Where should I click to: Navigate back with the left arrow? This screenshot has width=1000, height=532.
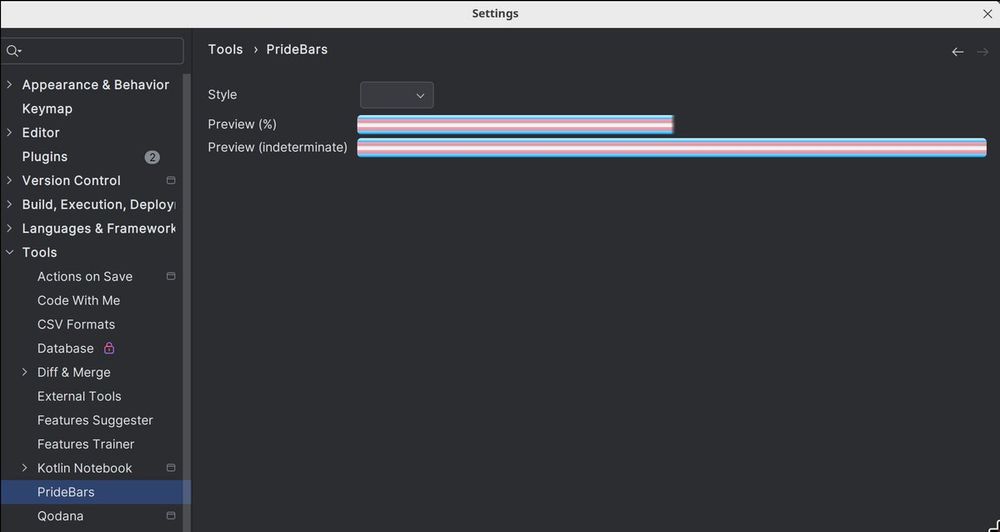coord(957,51)
